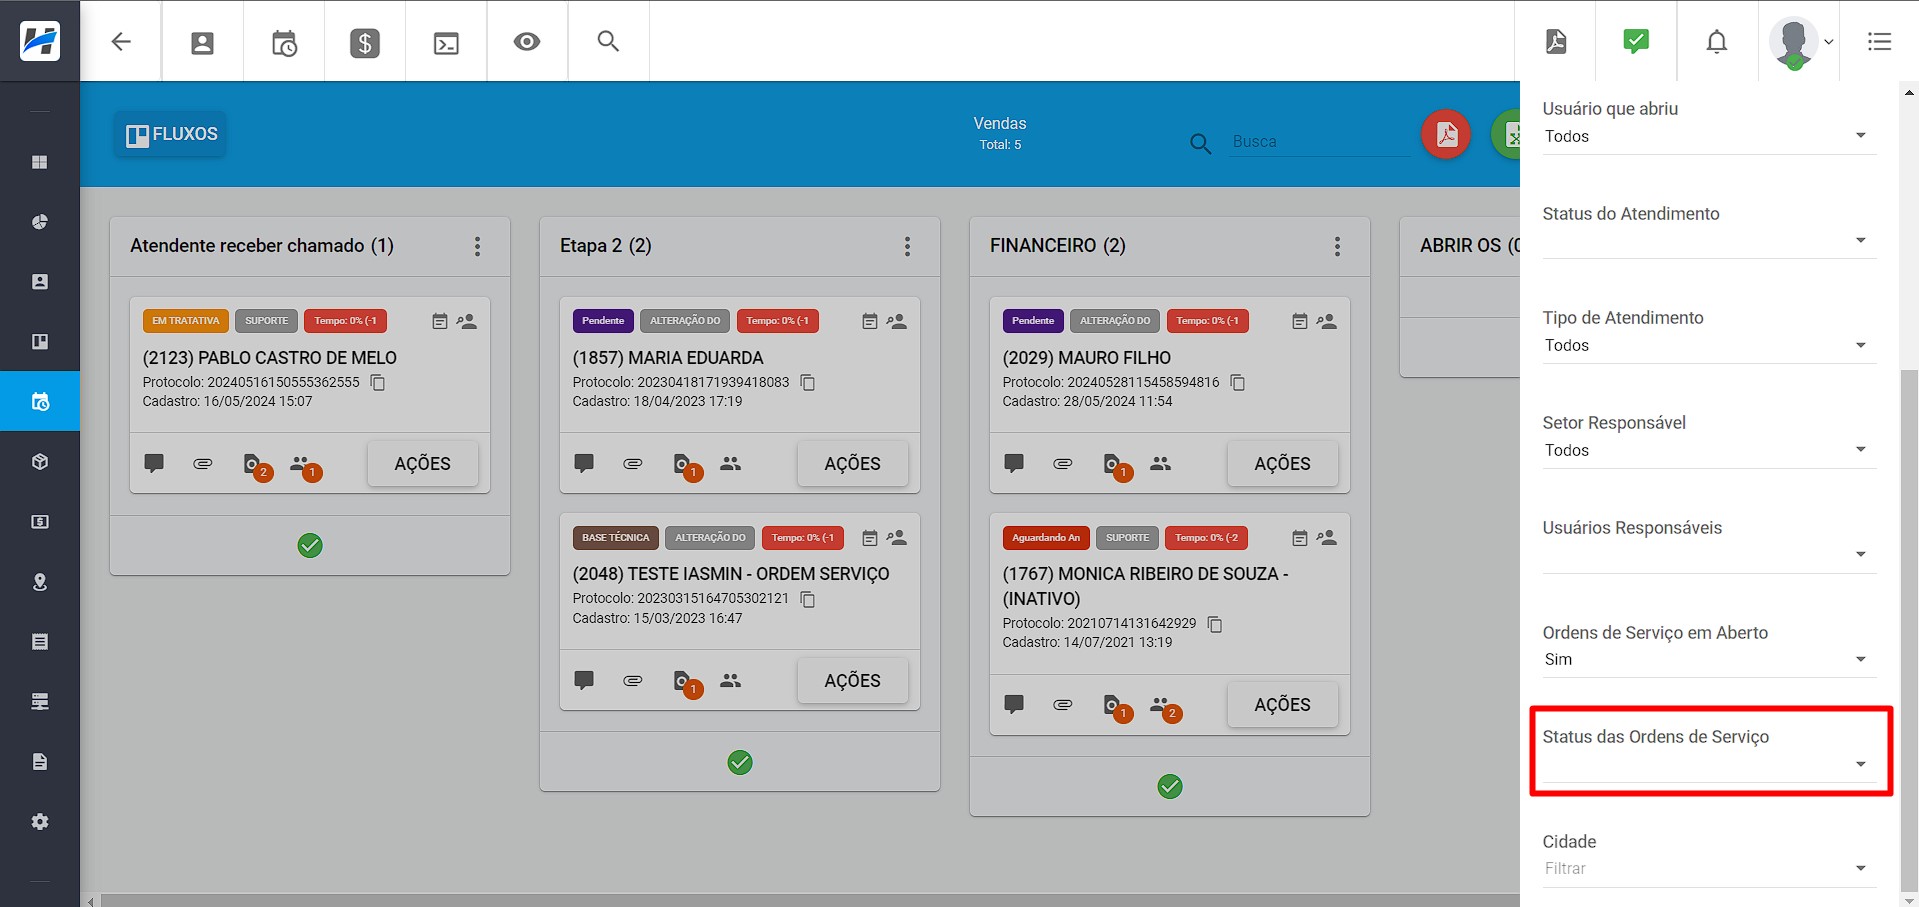Copy protocol number of MAURO FILHO card

coord(1238,382)
